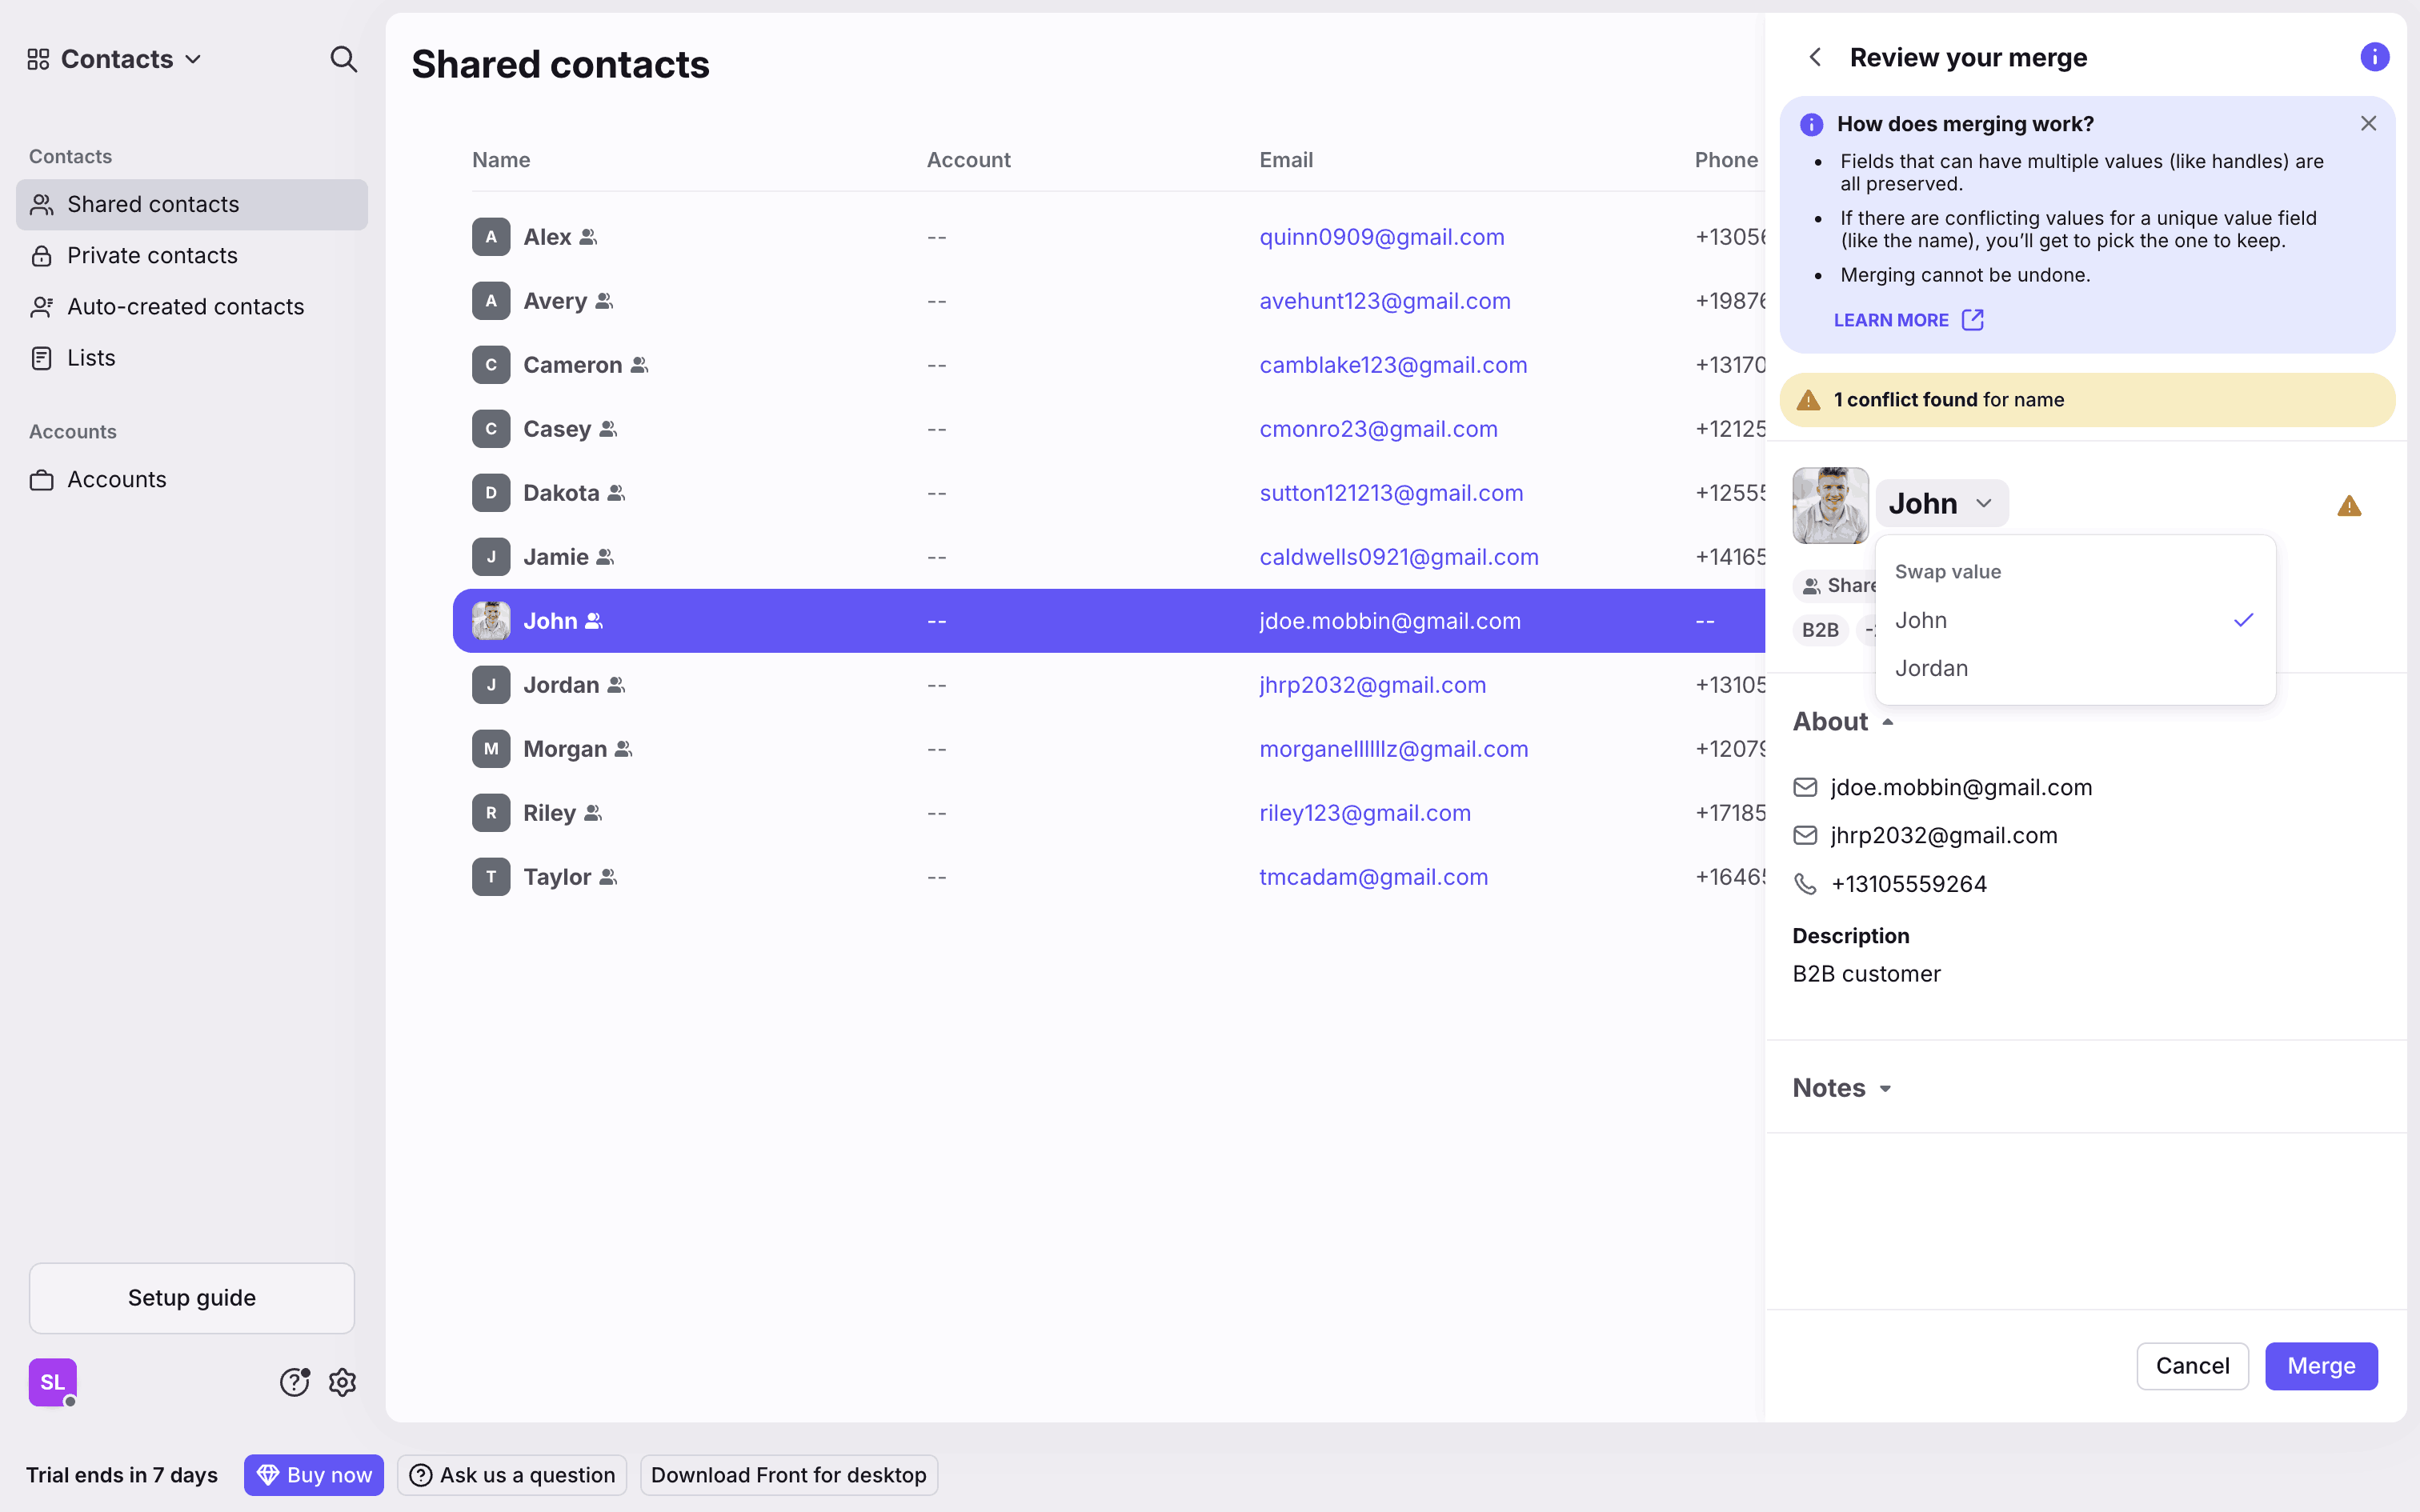Click the purple info icon beside Review your merge
The height and width of the screenshot is (1512, 2420).
coord(2374,57)
